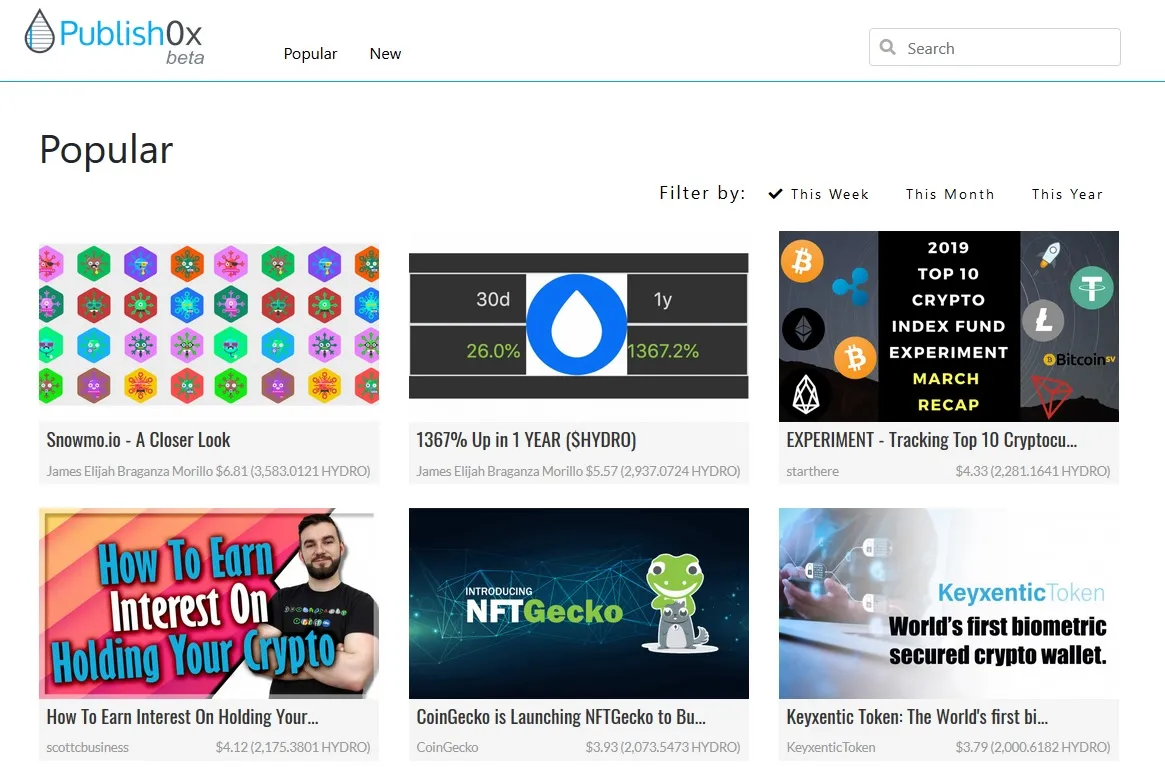Visit author starthere's profile
Viewport: 1165px width, 767px height.
812,471
